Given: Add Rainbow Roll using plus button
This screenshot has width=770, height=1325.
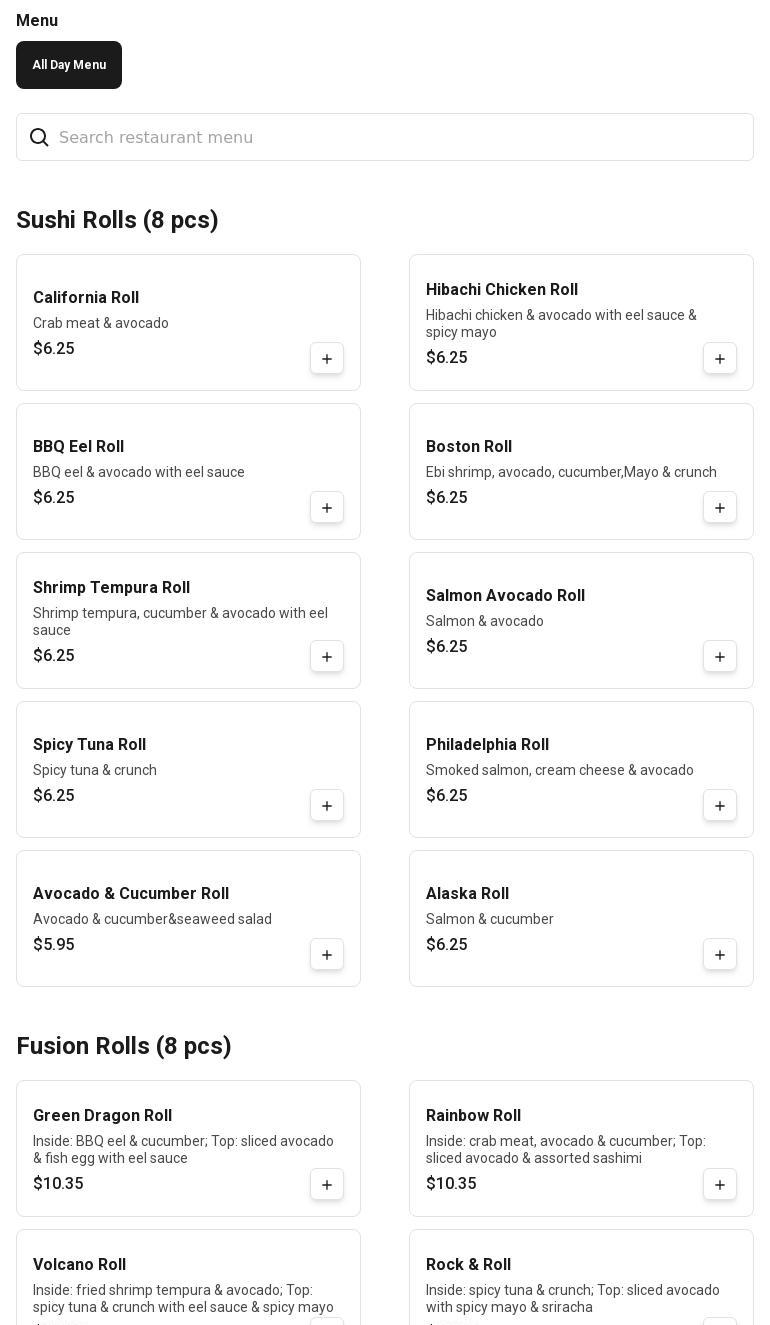Looking at the screenshot, I should coord(720,1185).
